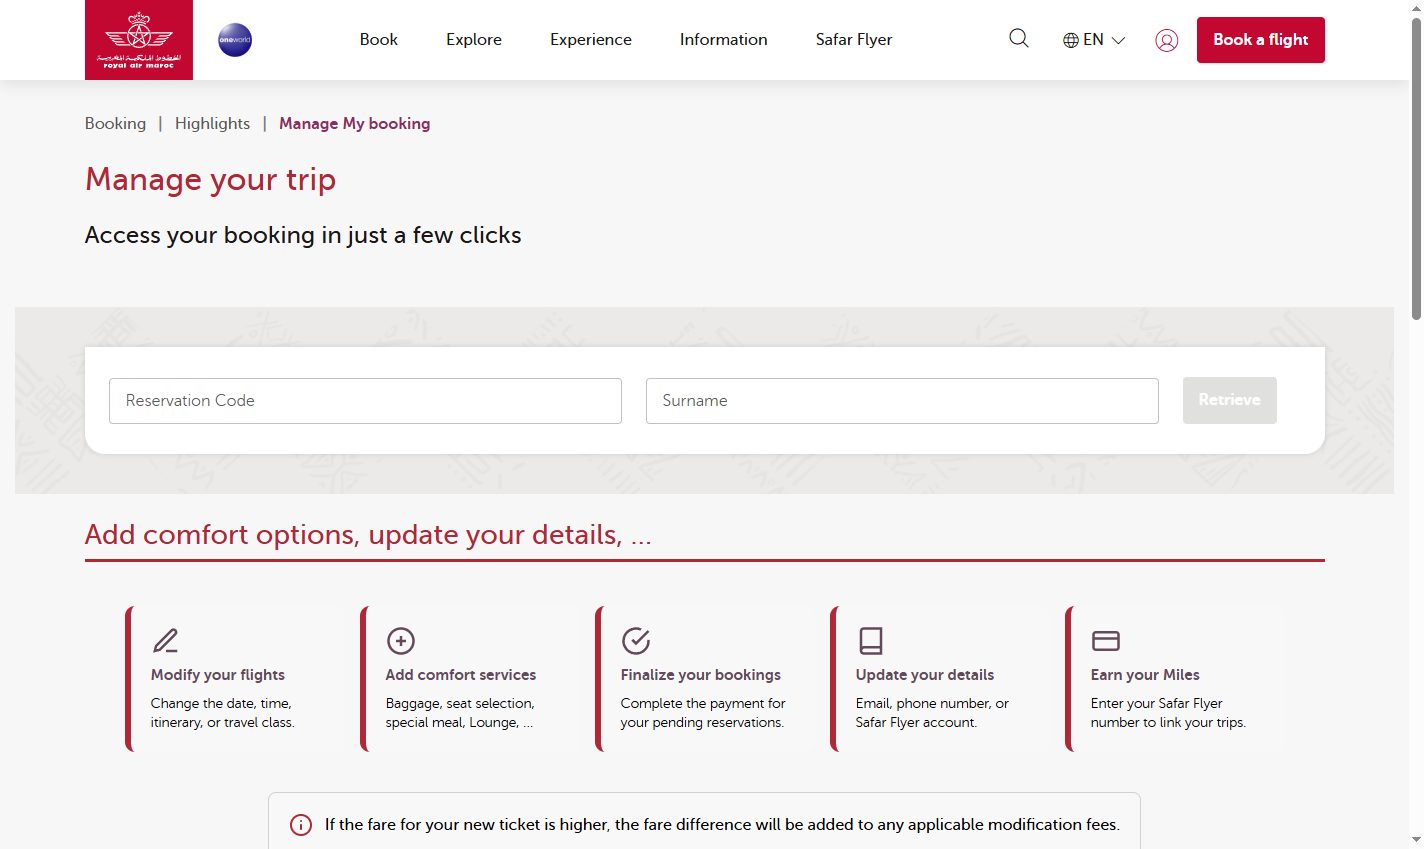The image size is (1424, 849).
Task: Open the Experience menu
Action: [591, 40]
